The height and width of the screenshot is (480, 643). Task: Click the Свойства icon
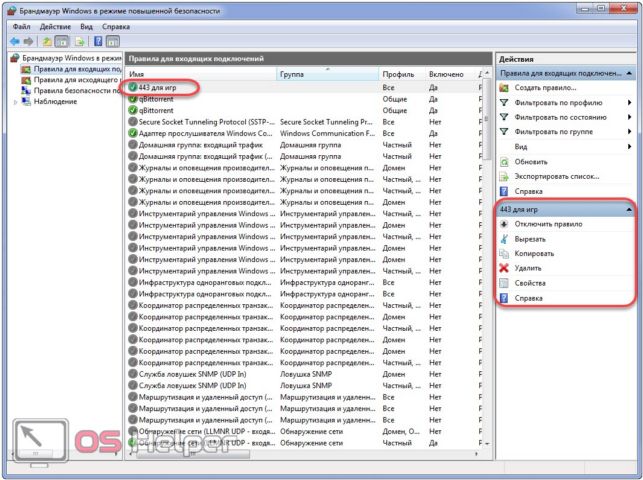pos(504,283)
